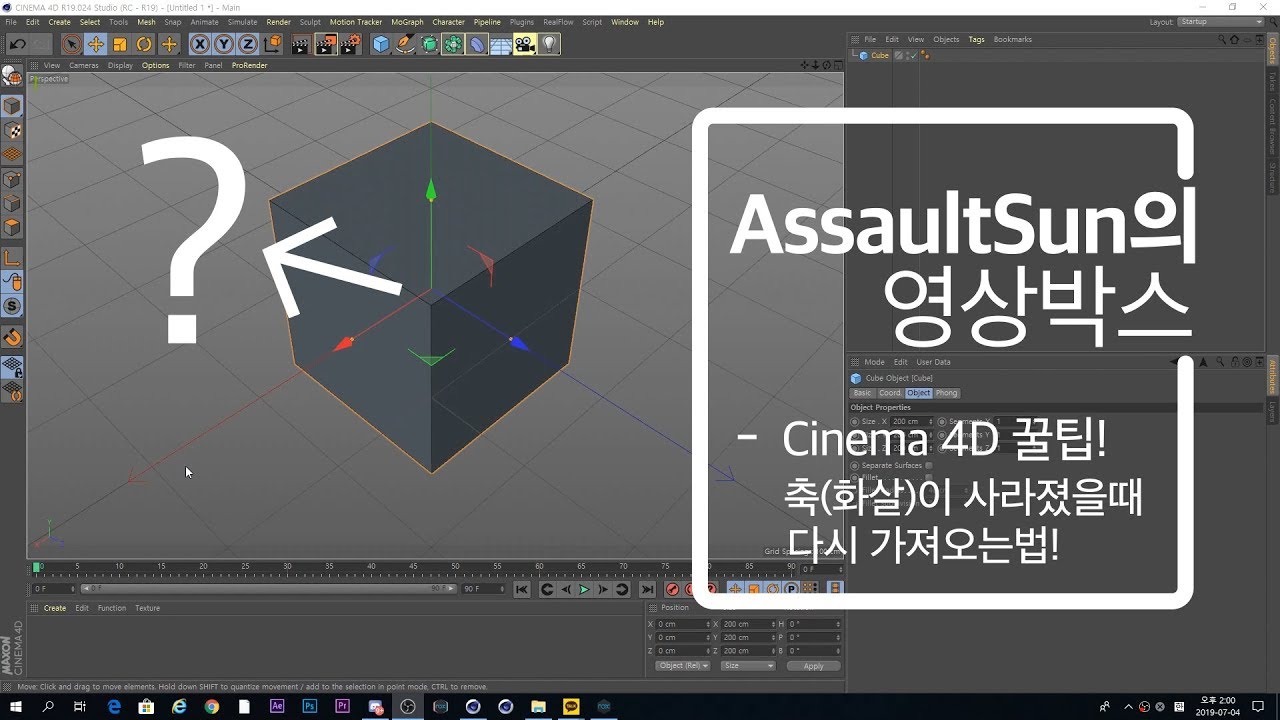Click the Subdivision Surface generator icon
Image resolution: width=1280 pixels, height=720 pixels.
(429, 44)
